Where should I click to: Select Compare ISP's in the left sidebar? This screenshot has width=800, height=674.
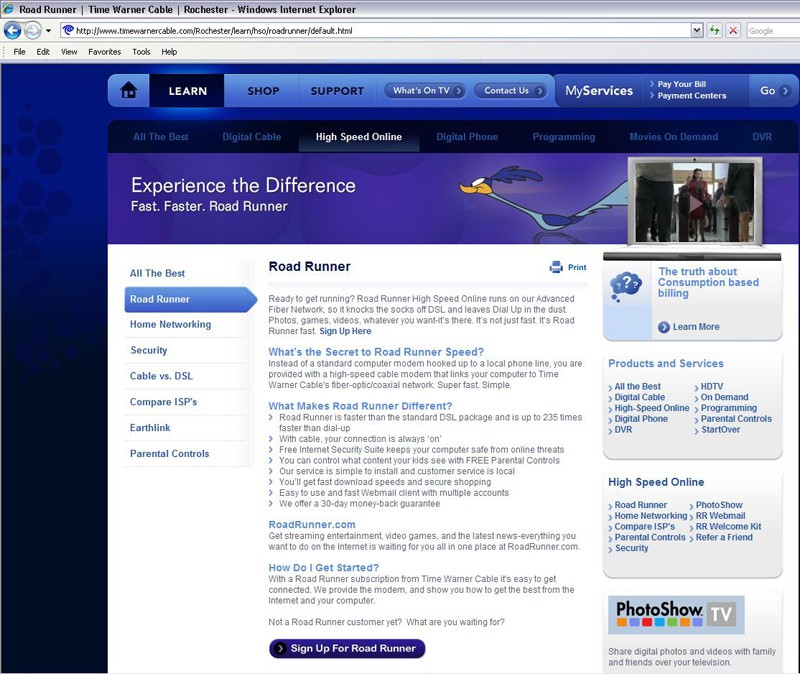point(163,402)
